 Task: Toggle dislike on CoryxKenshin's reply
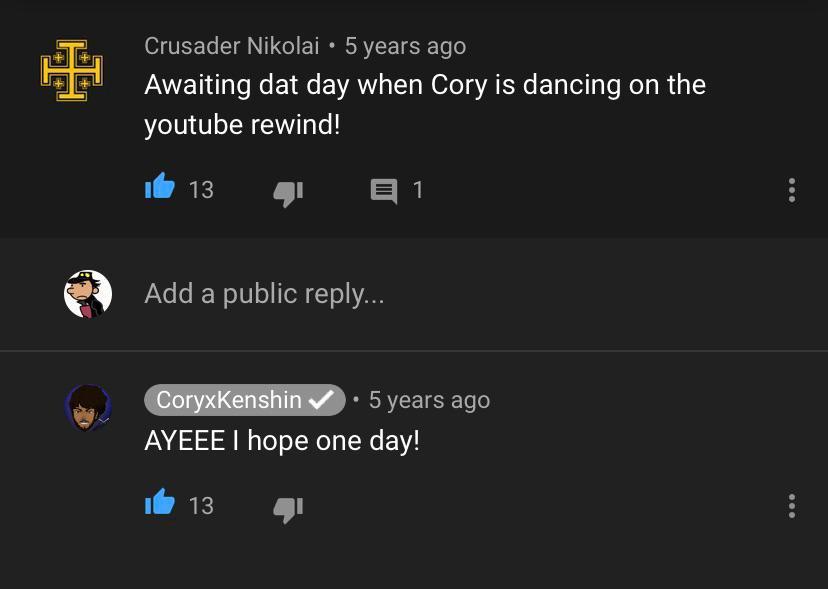tap(288, 508)
